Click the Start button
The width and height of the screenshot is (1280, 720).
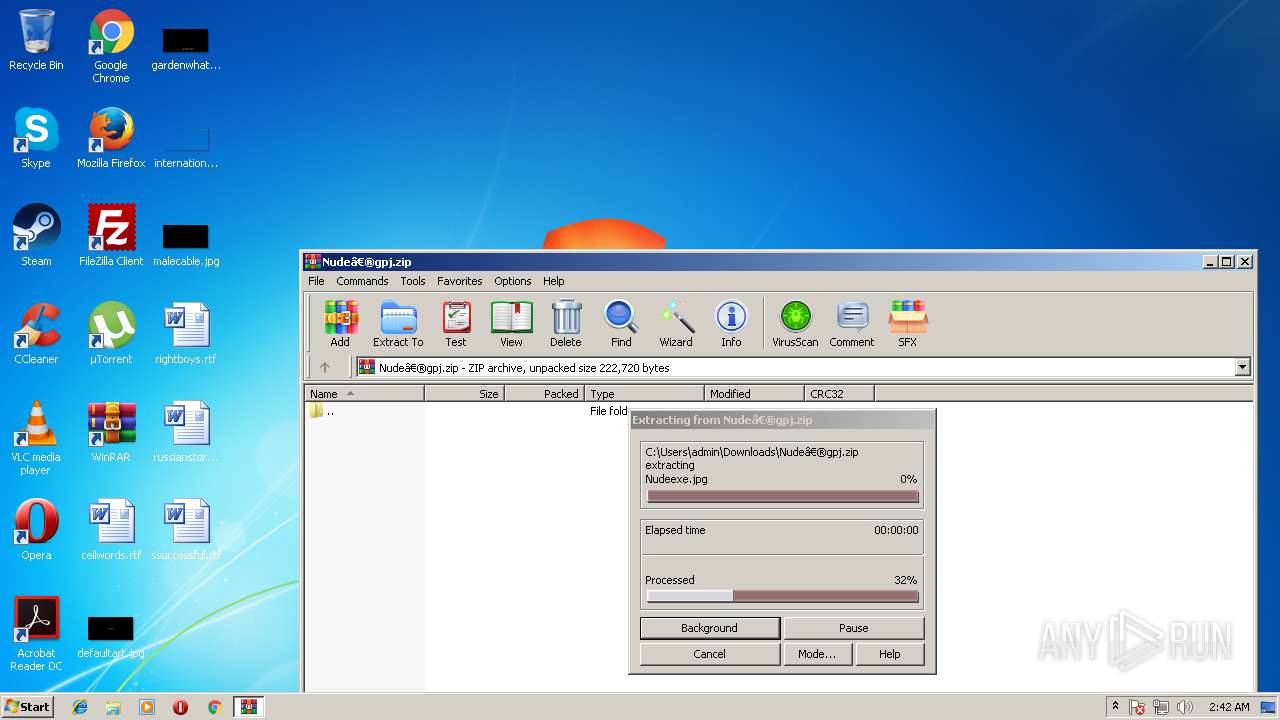tap(28, 706)
